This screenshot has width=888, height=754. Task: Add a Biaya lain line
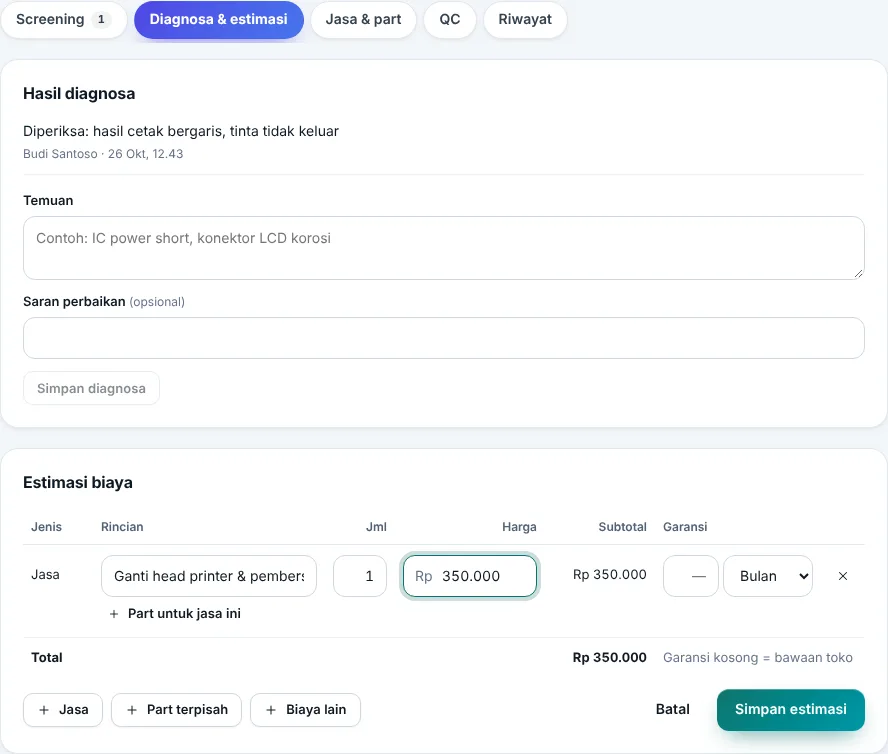pyautogui.click(x=305, y=710)
